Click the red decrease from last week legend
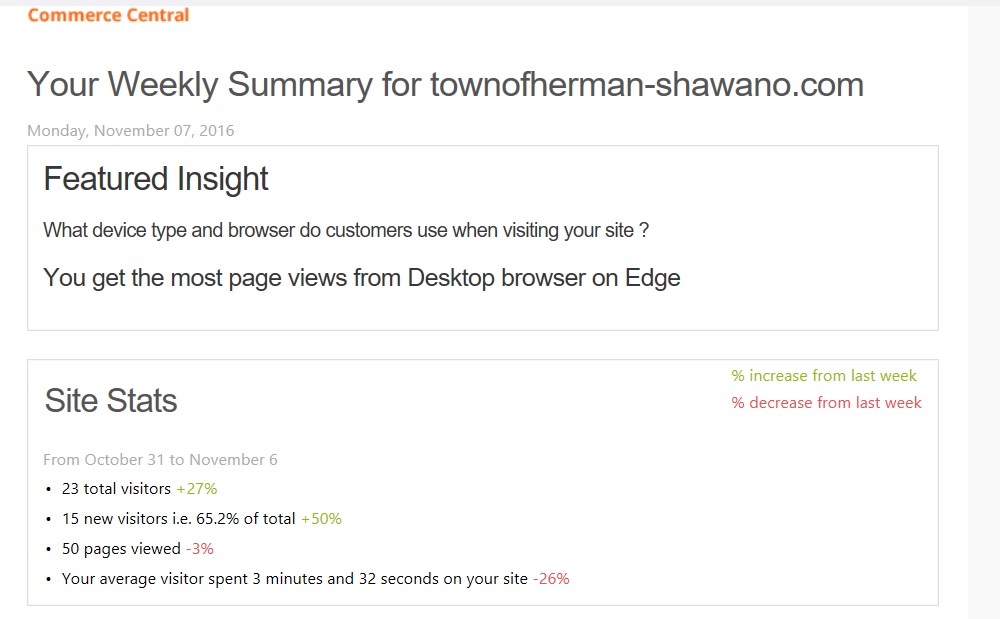 [826, 403]
